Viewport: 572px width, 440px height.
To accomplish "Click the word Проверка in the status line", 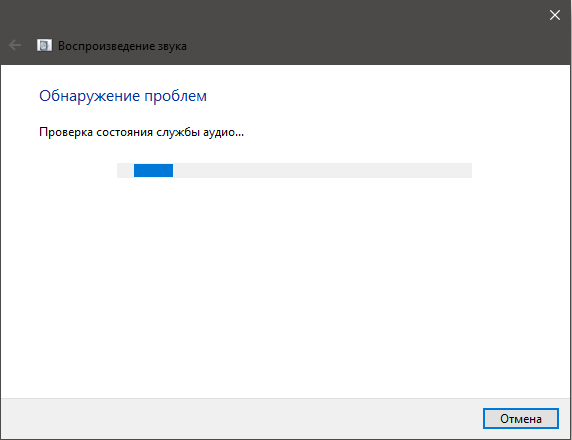I will click(x=66, y=132).
